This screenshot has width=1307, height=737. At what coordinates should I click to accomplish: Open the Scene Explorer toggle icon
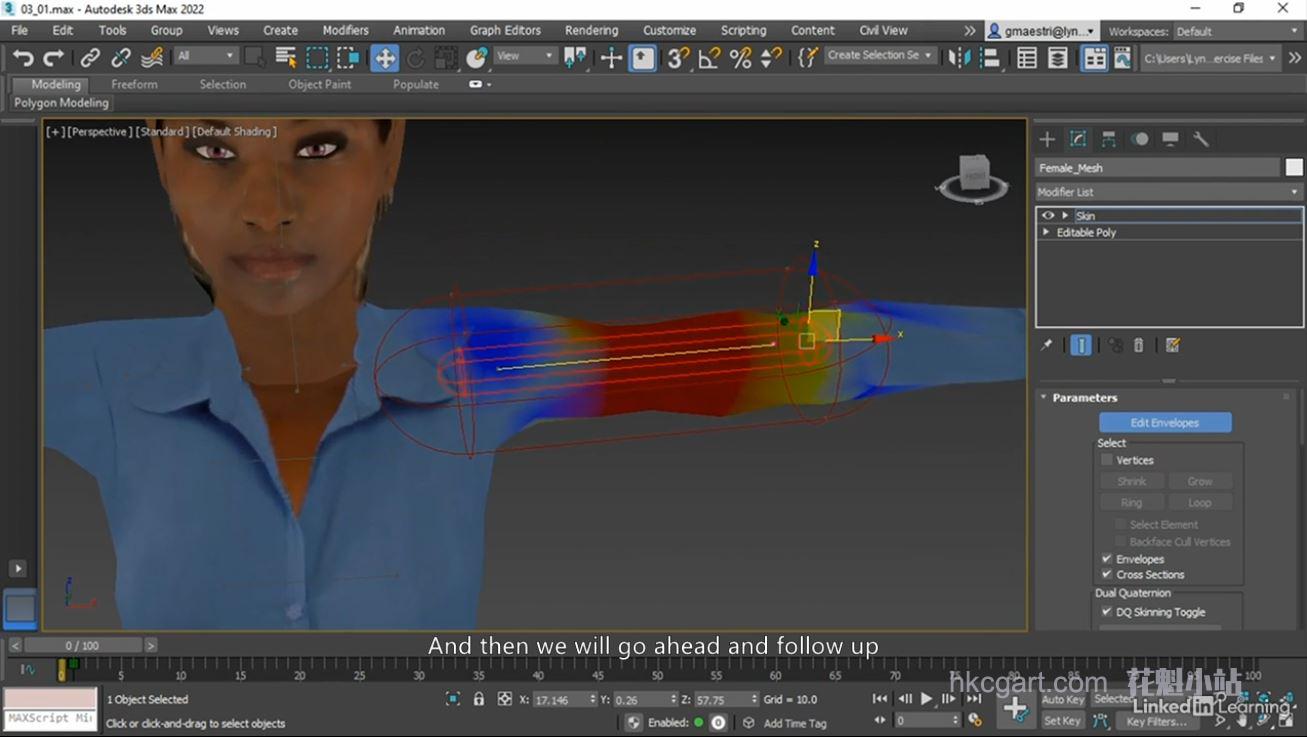tap(1027, 58)
